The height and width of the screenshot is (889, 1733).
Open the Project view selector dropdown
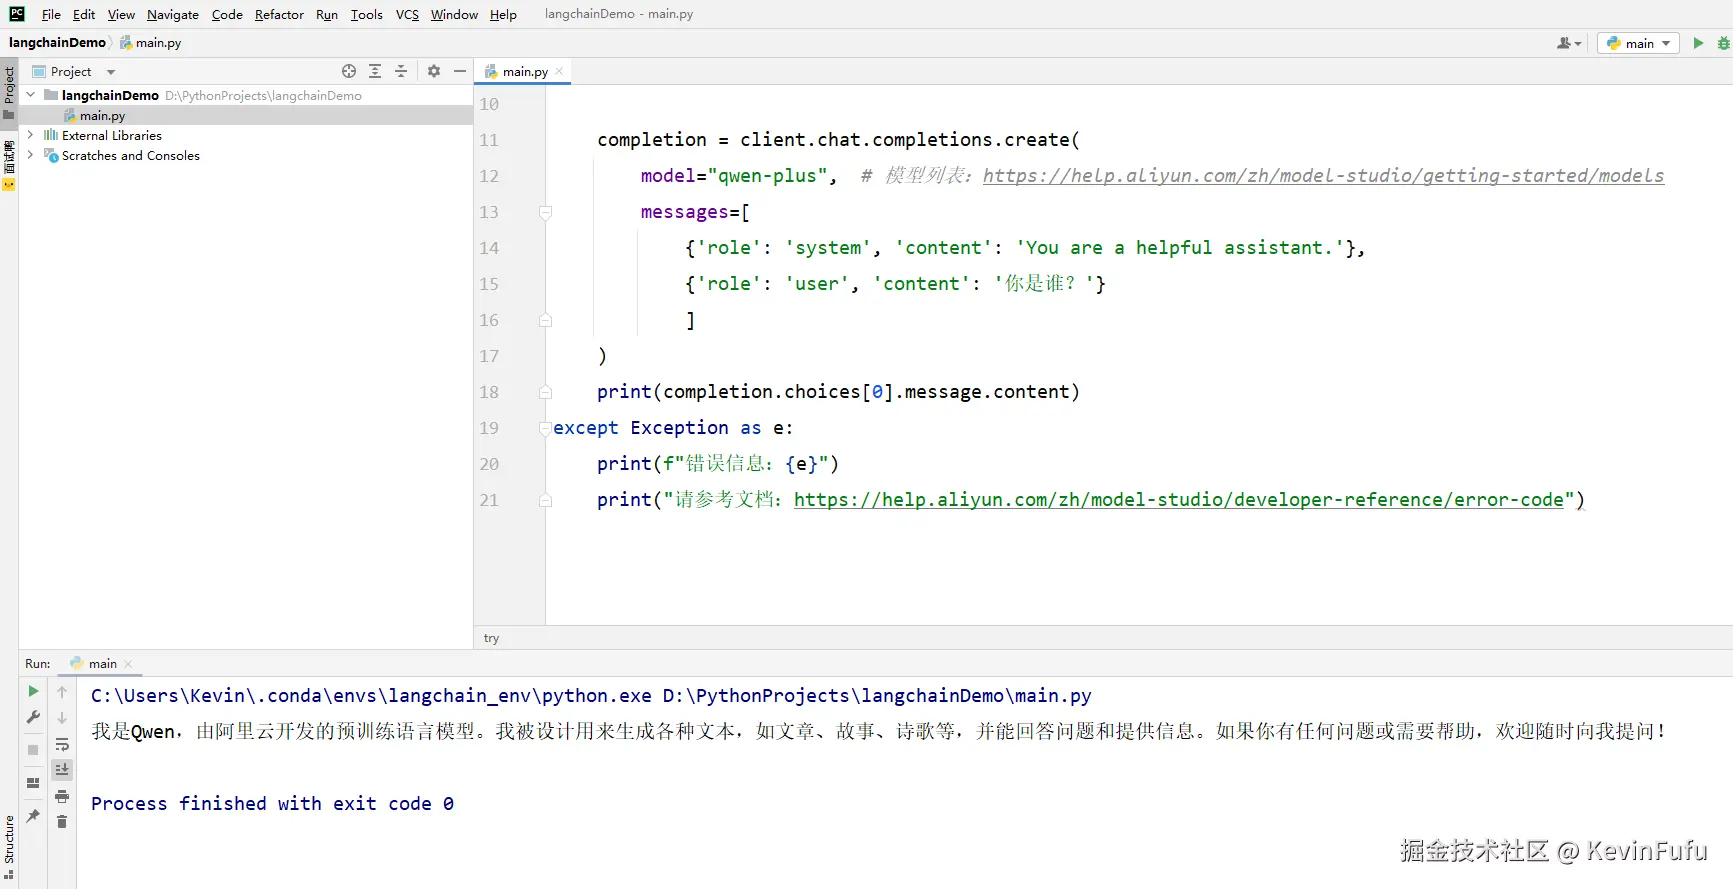[x=74, y=71]
